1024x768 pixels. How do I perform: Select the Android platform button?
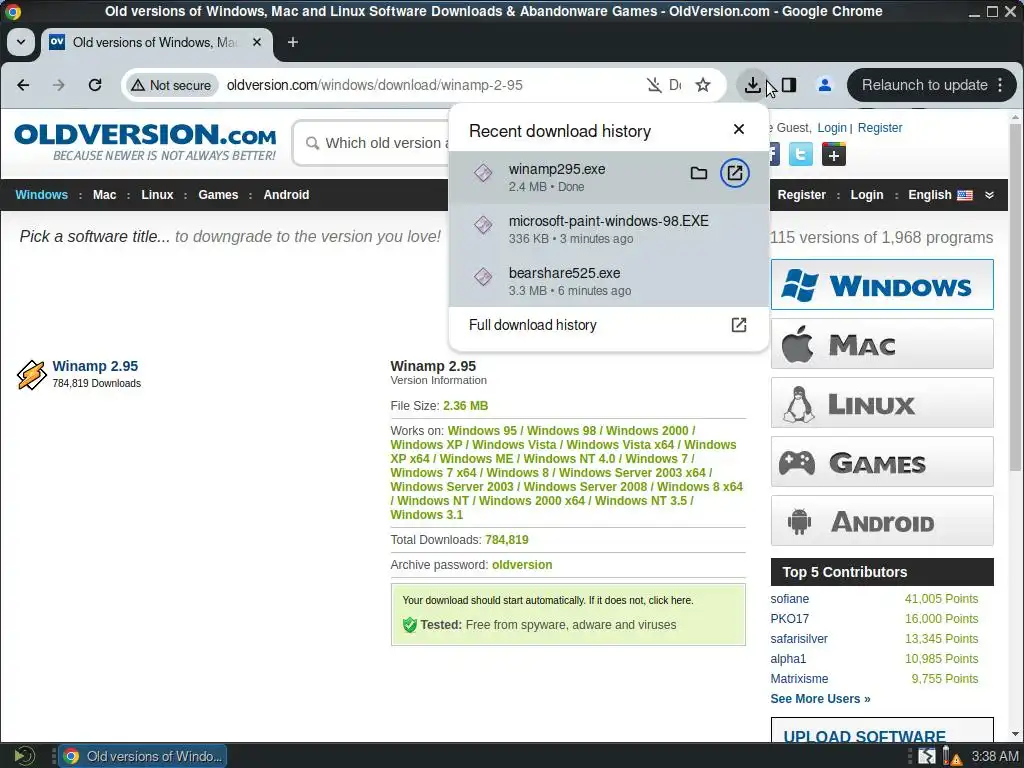point(882,520)
